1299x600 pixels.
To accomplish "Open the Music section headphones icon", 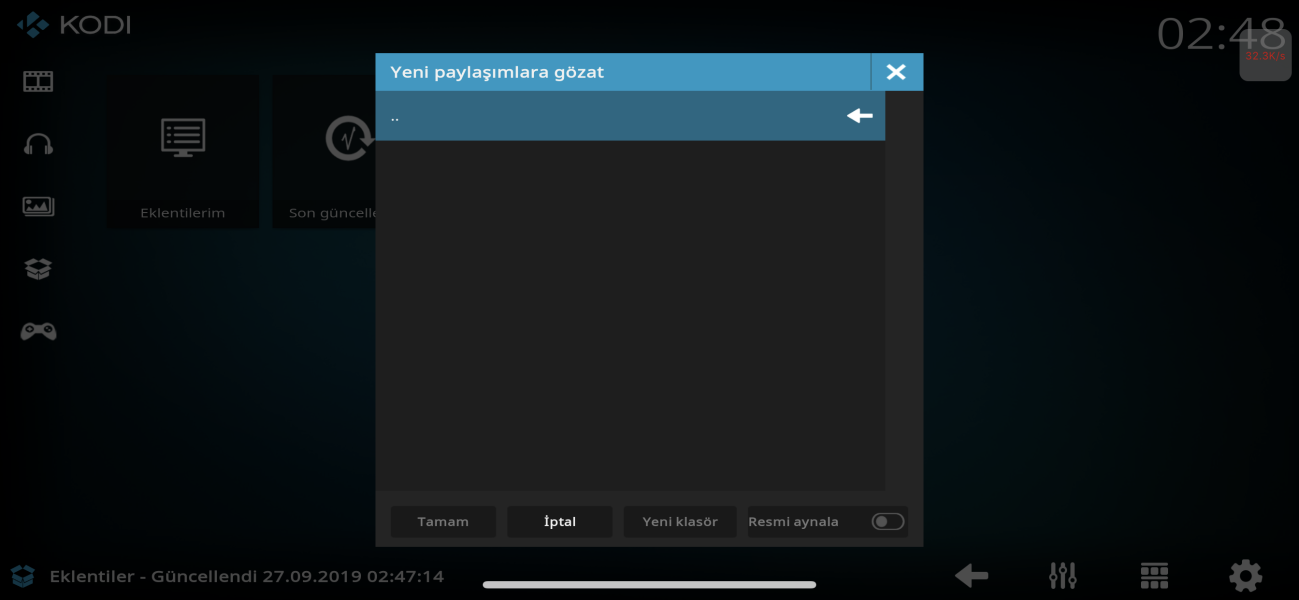I will click(x=38, y=144).
